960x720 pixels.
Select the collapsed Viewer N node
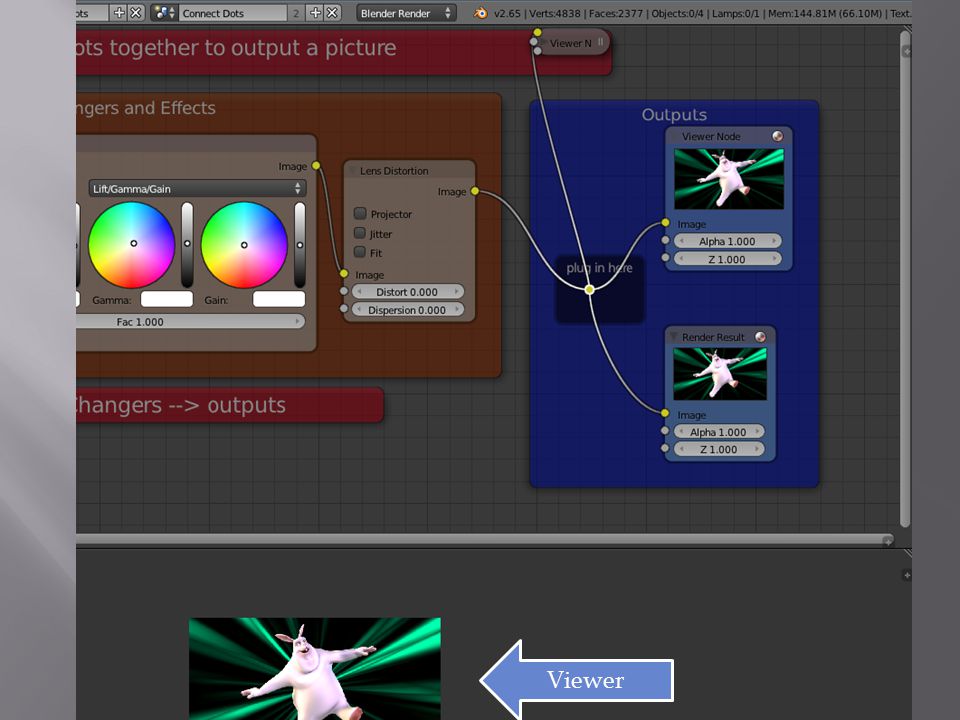coord(570,43)
